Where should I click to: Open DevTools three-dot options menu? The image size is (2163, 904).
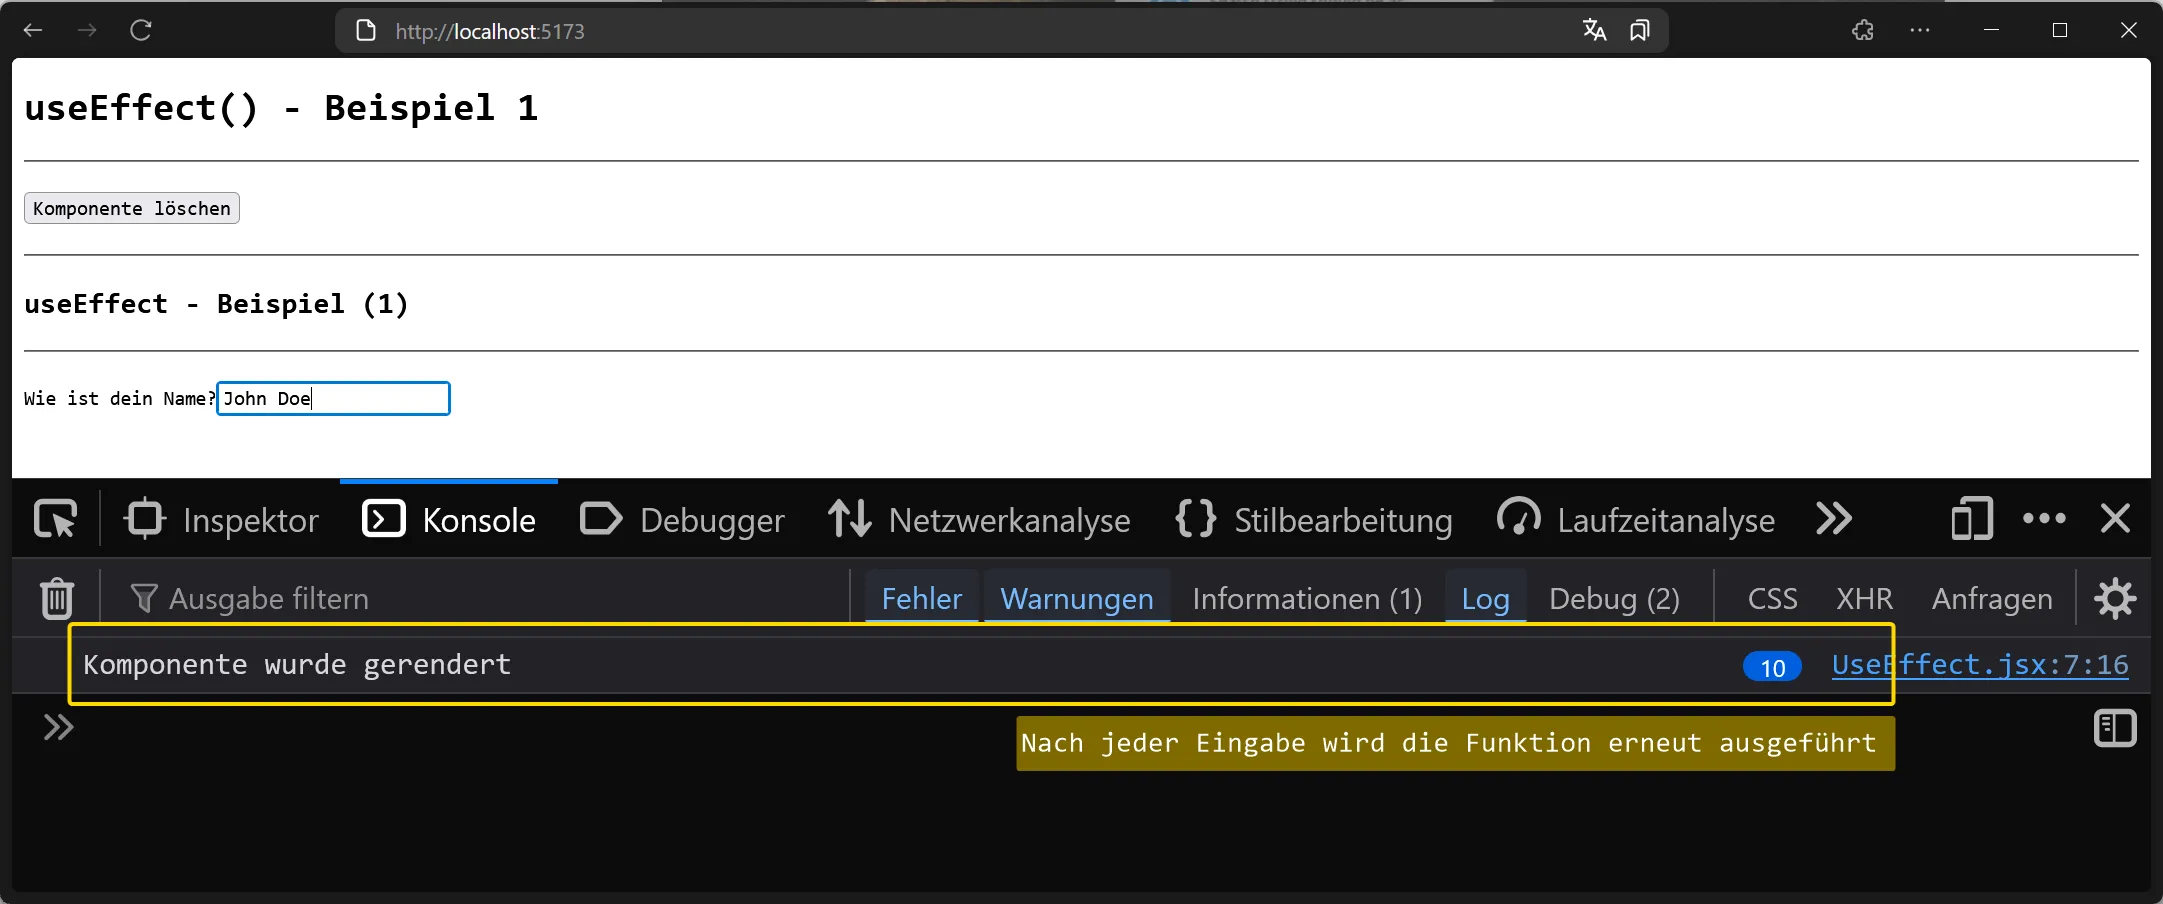(x=2044, y=518)
